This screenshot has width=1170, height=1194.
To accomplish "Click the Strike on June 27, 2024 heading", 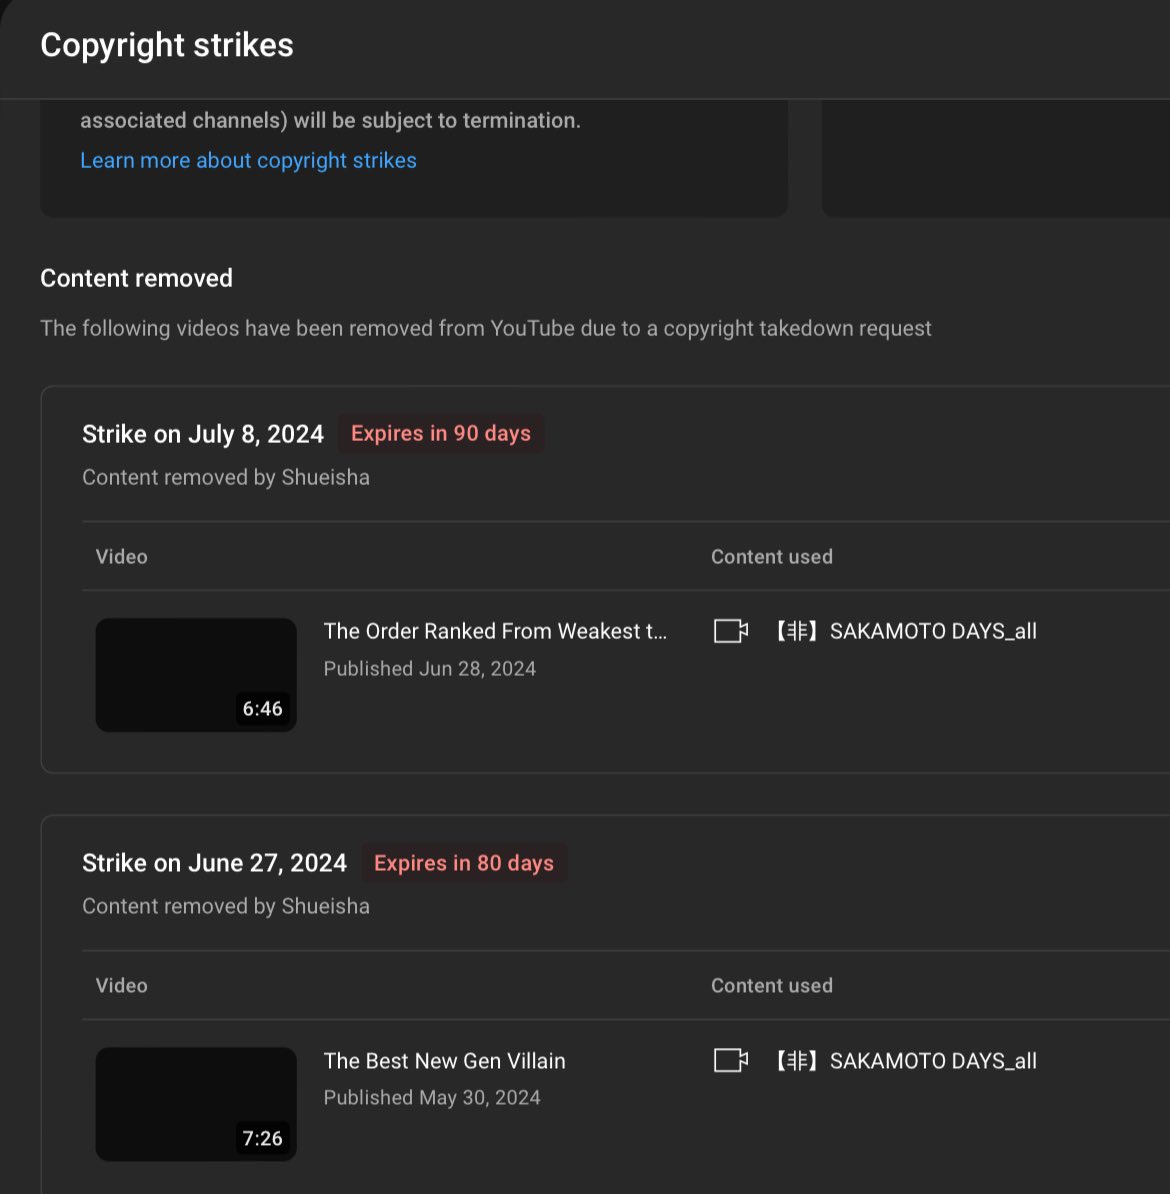I will click(x=214, y=862).
